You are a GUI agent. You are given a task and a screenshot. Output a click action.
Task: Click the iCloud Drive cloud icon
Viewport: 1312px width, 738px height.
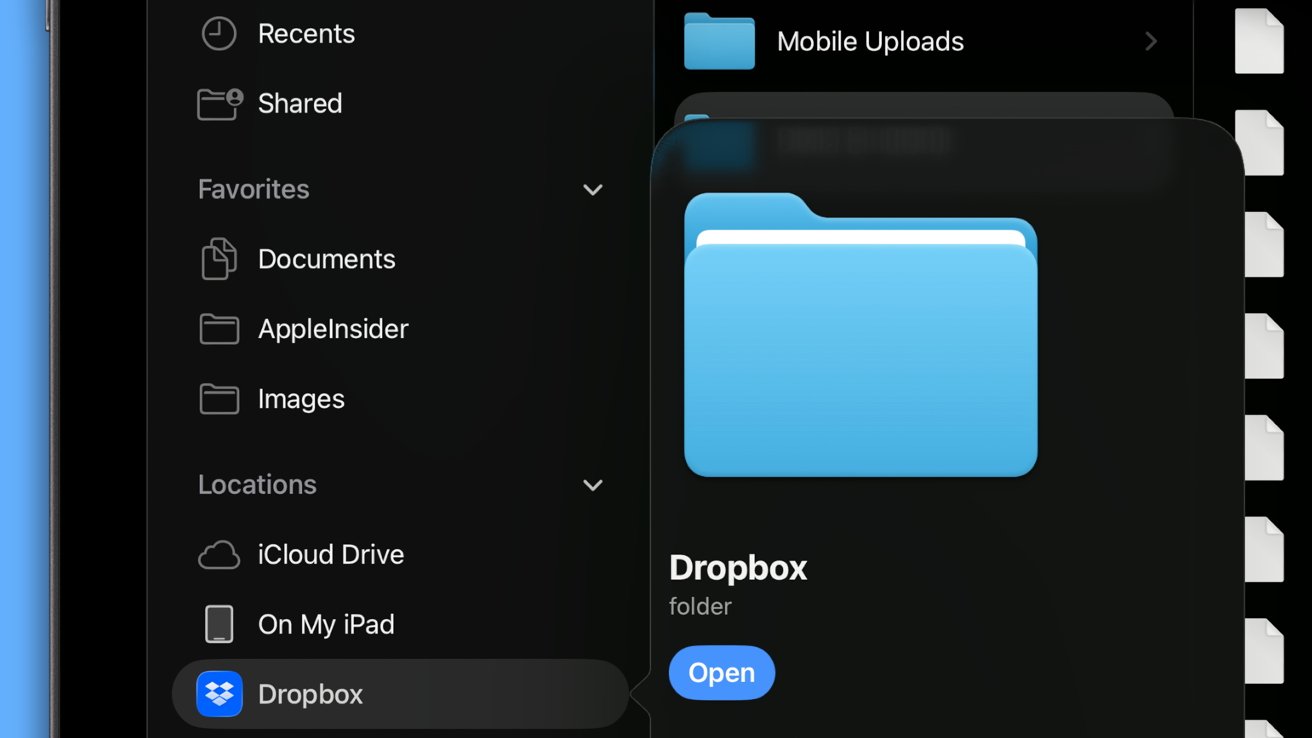click(x=219, y=555)
